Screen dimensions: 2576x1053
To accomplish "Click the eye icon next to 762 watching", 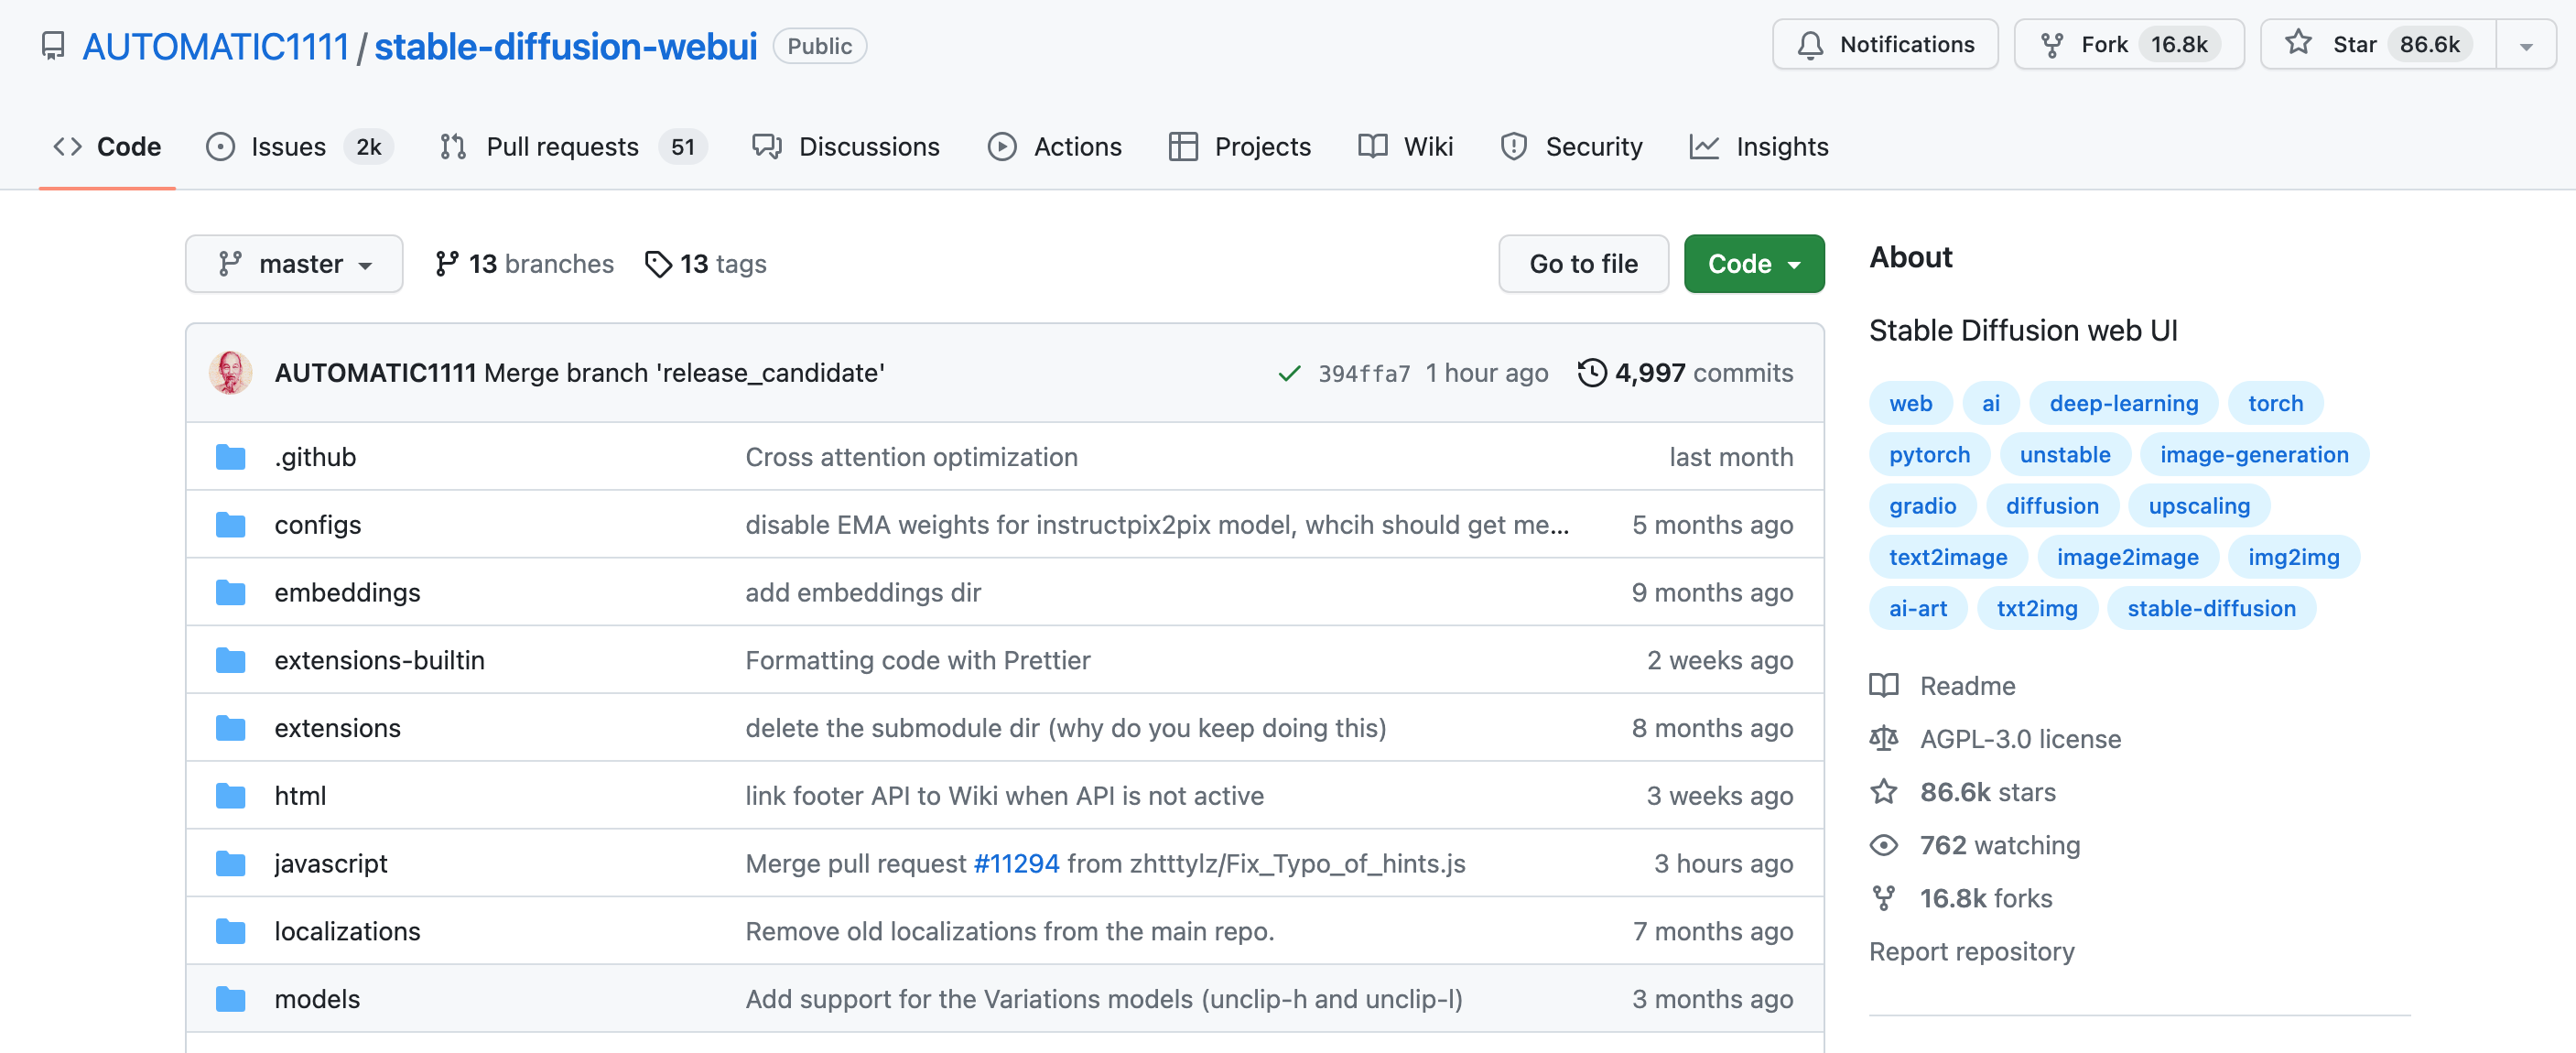I will 1885,845.
